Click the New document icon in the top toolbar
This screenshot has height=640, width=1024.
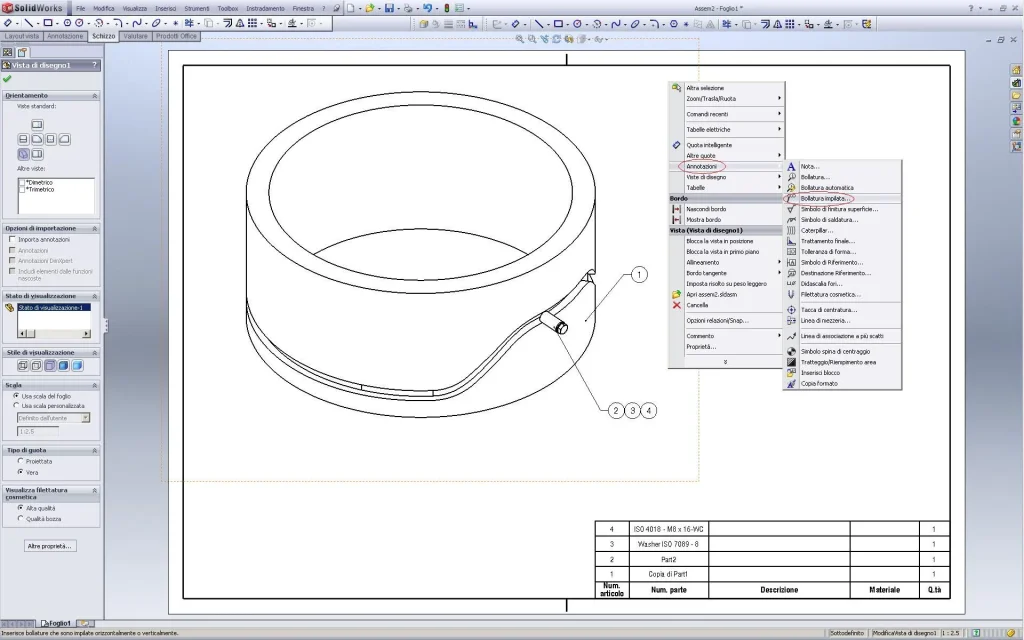351,8
